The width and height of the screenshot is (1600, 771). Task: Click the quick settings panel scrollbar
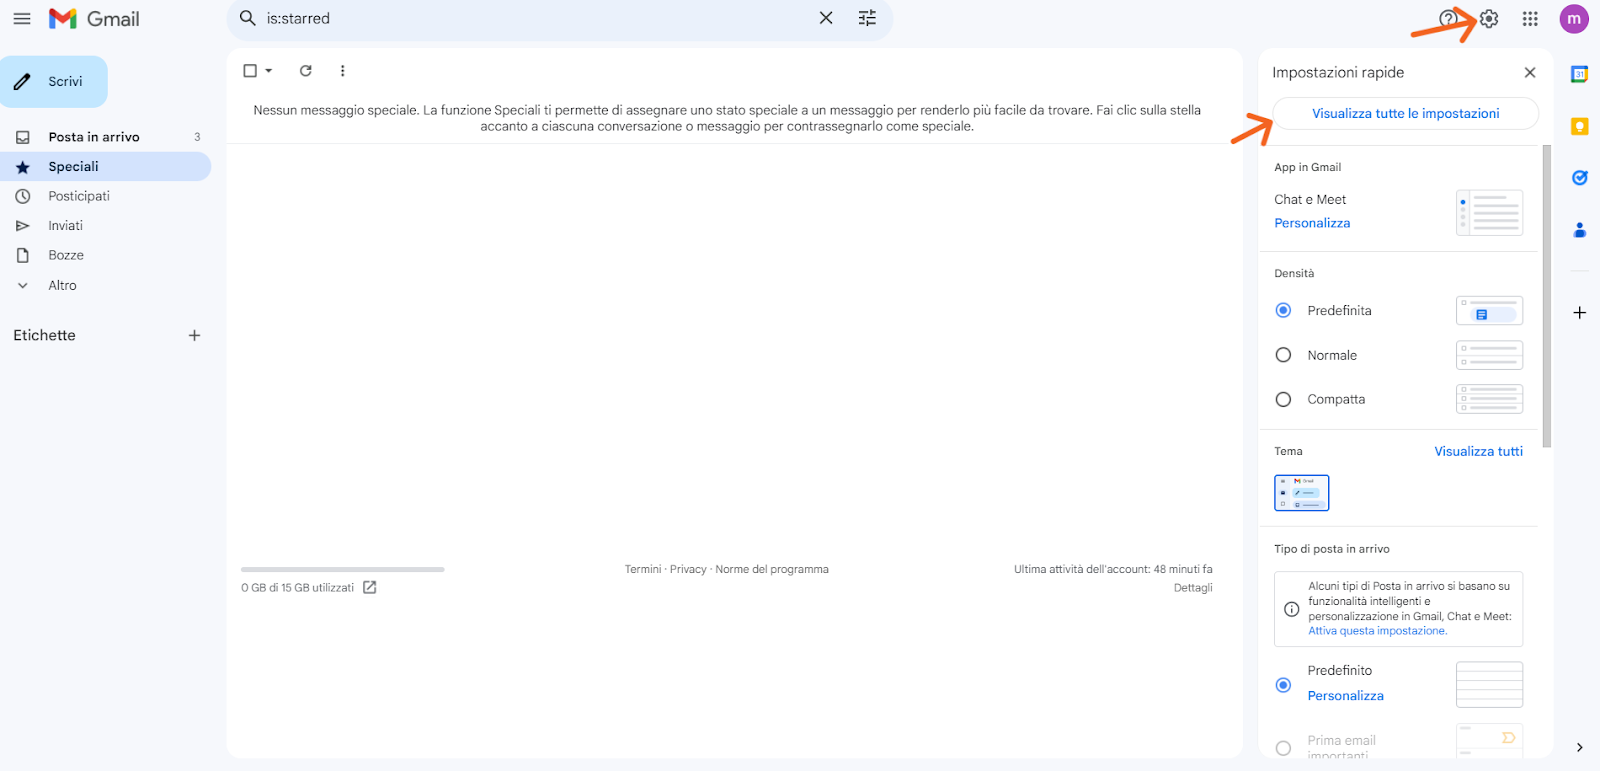[1547, 296]
